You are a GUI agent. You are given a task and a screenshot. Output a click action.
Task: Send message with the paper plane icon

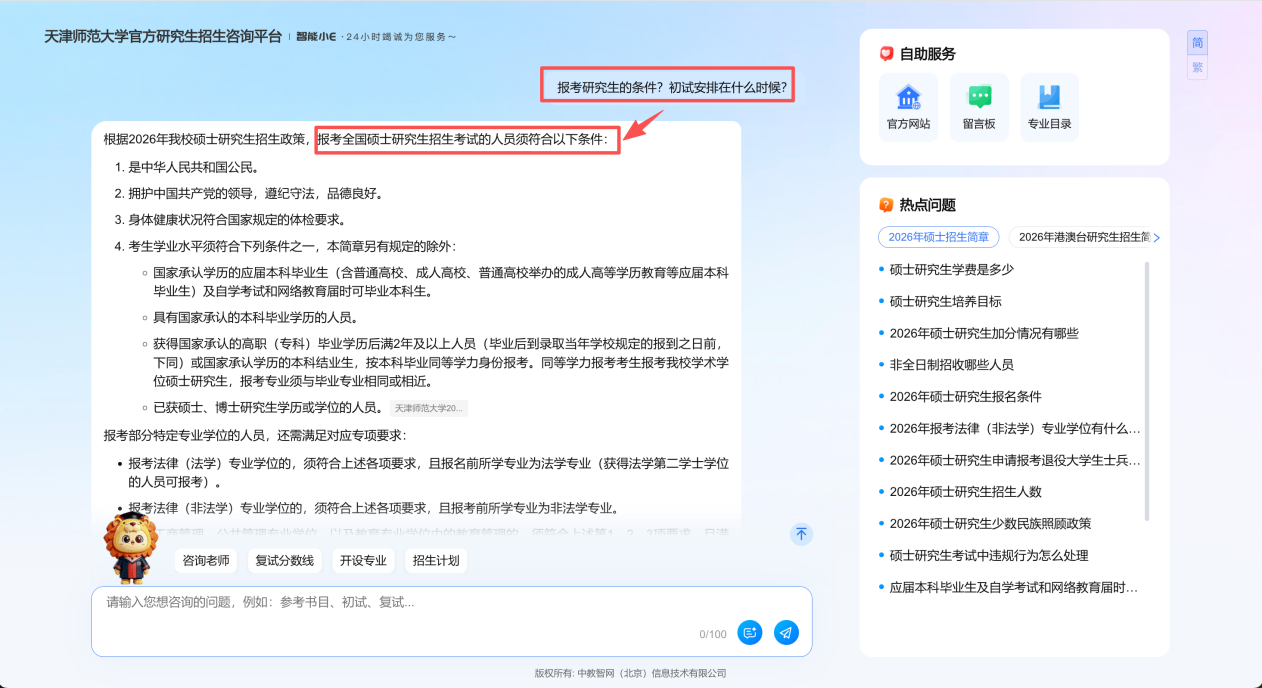(786, 632)
